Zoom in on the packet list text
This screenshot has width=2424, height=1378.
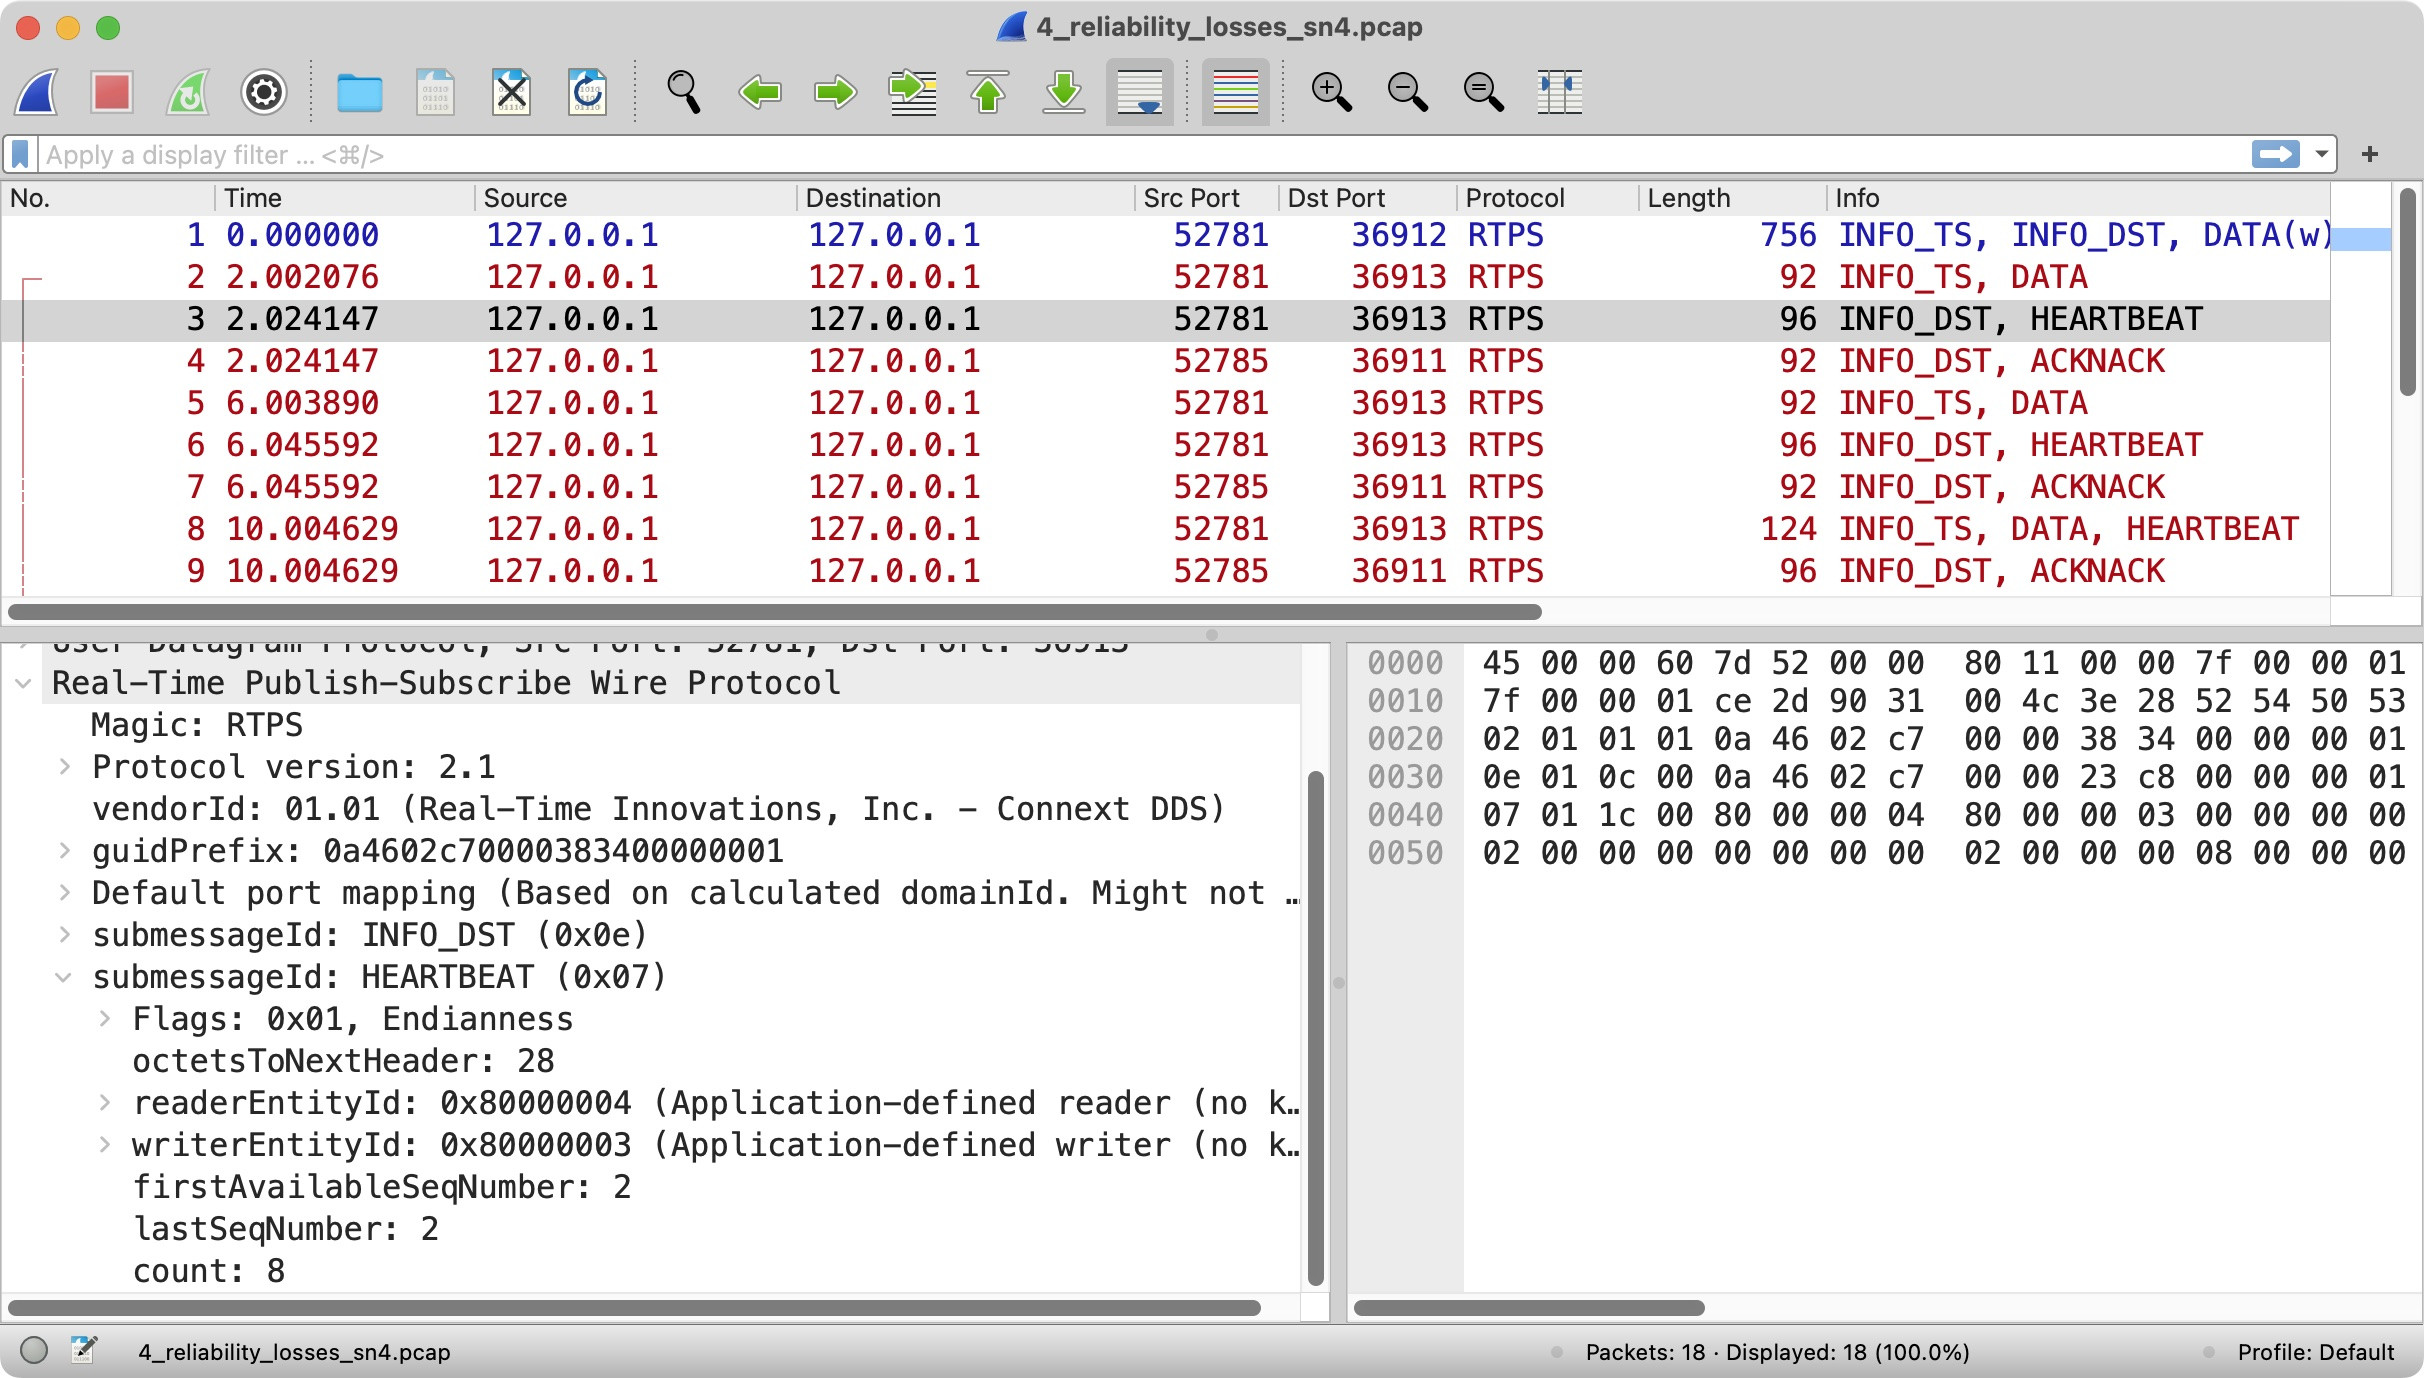click(x=1329, y=92)
